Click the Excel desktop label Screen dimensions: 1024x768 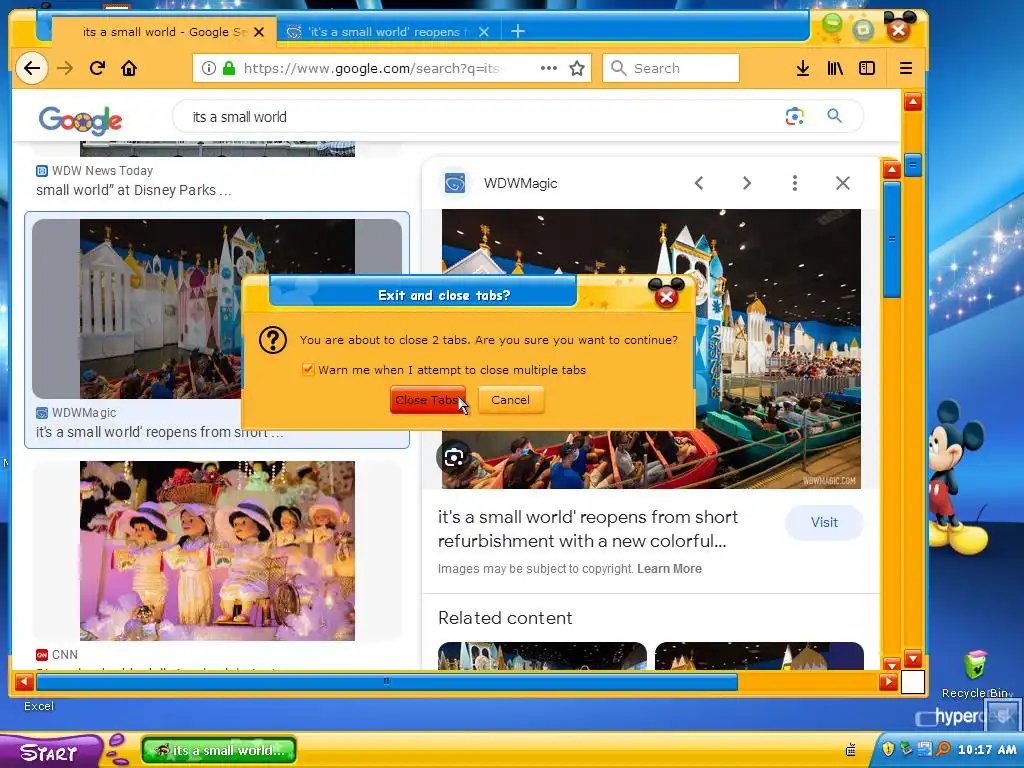39,706
